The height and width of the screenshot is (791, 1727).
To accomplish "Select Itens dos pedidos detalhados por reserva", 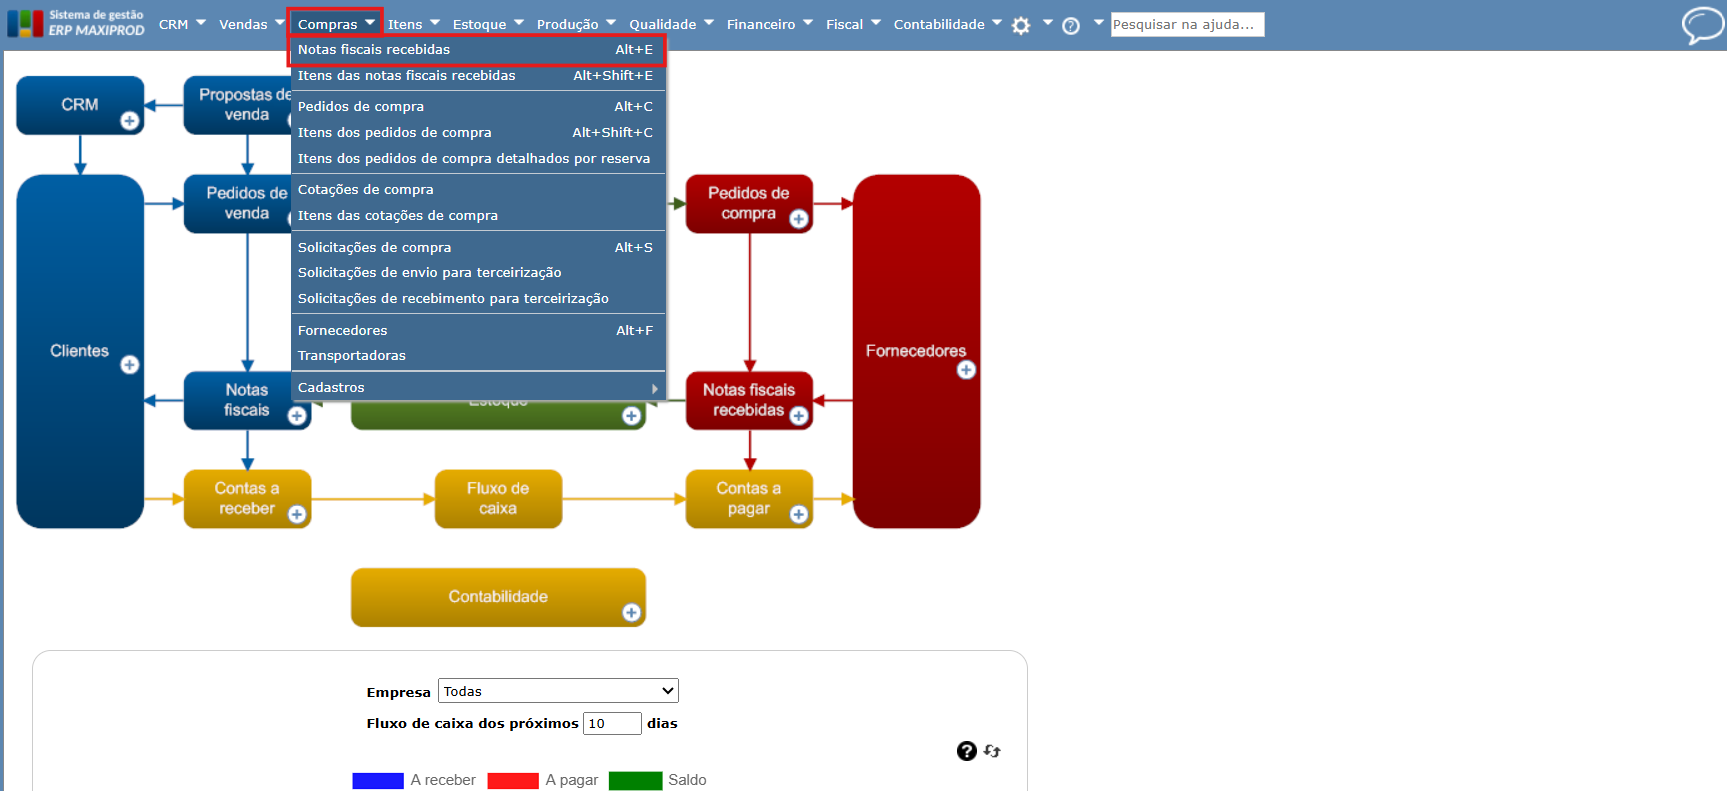I will tap(478, 159).
